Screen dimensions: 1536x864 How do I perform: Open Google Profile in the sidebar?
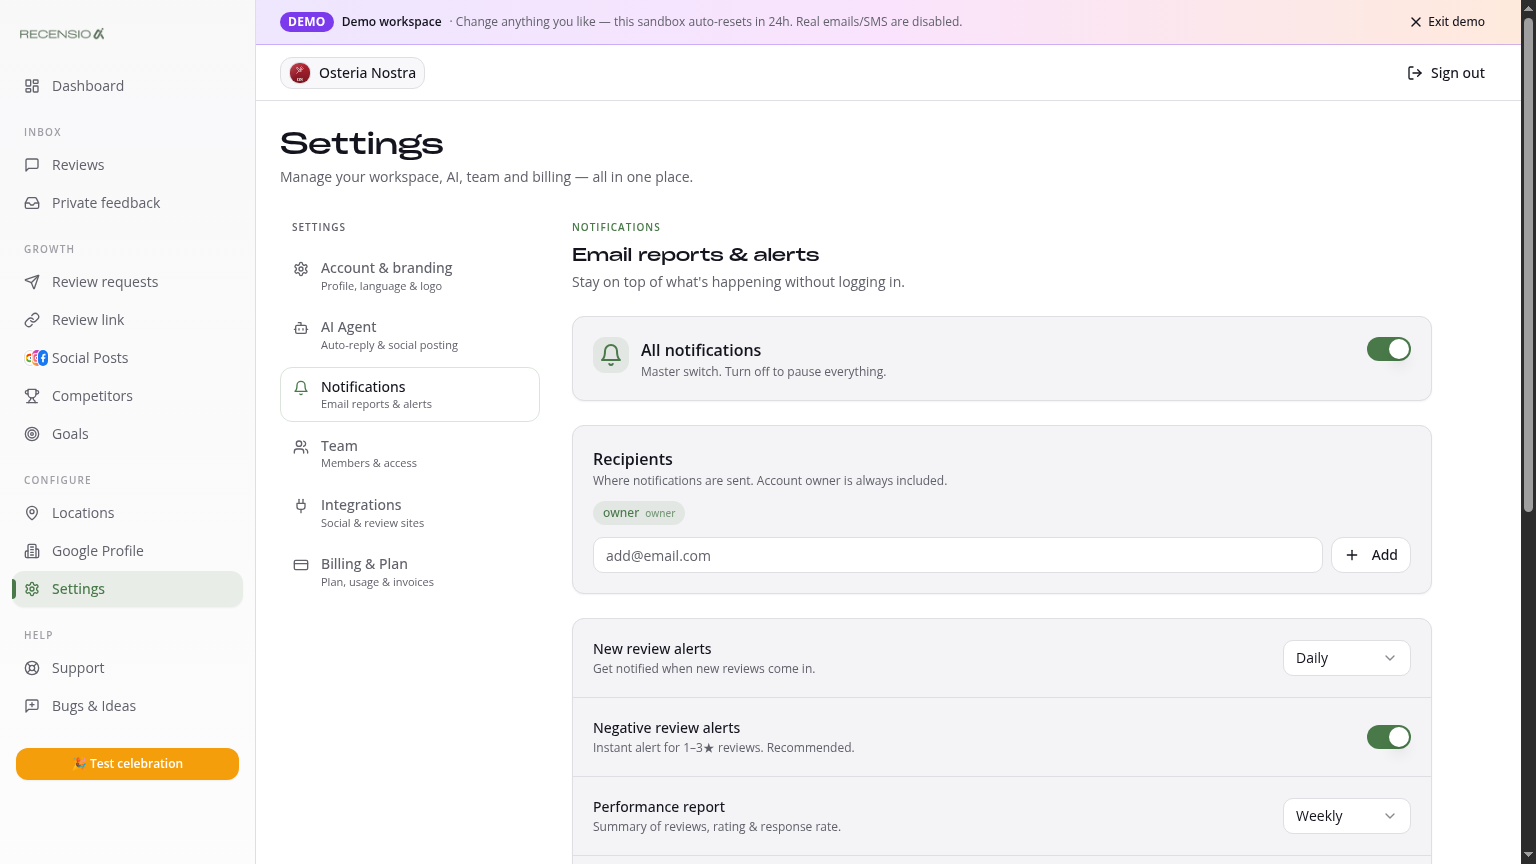127,551
